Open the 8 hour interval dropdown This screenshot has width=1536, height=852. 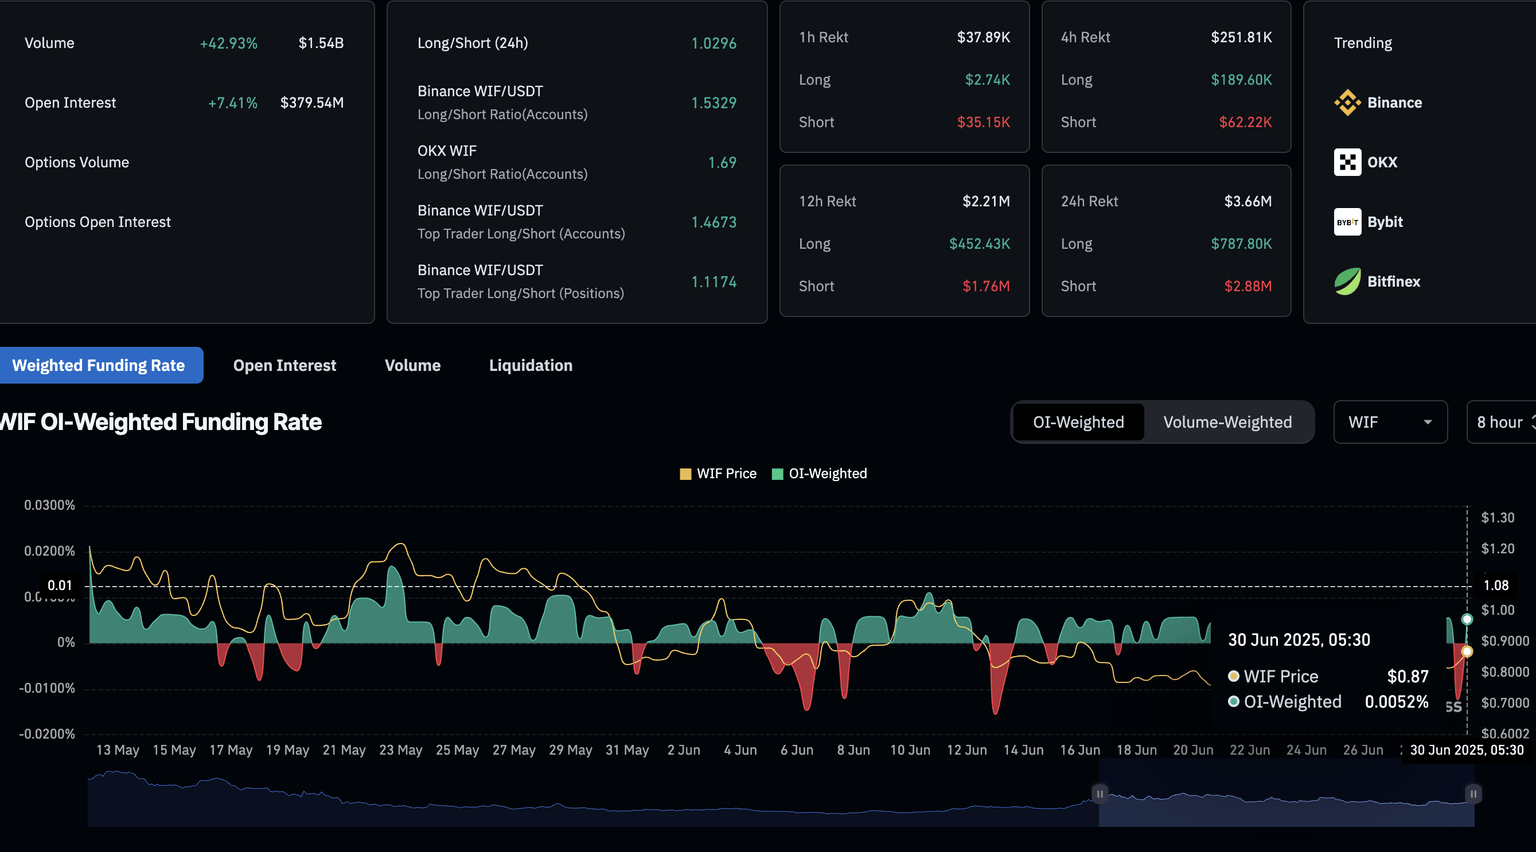[x=1502, y=423]
